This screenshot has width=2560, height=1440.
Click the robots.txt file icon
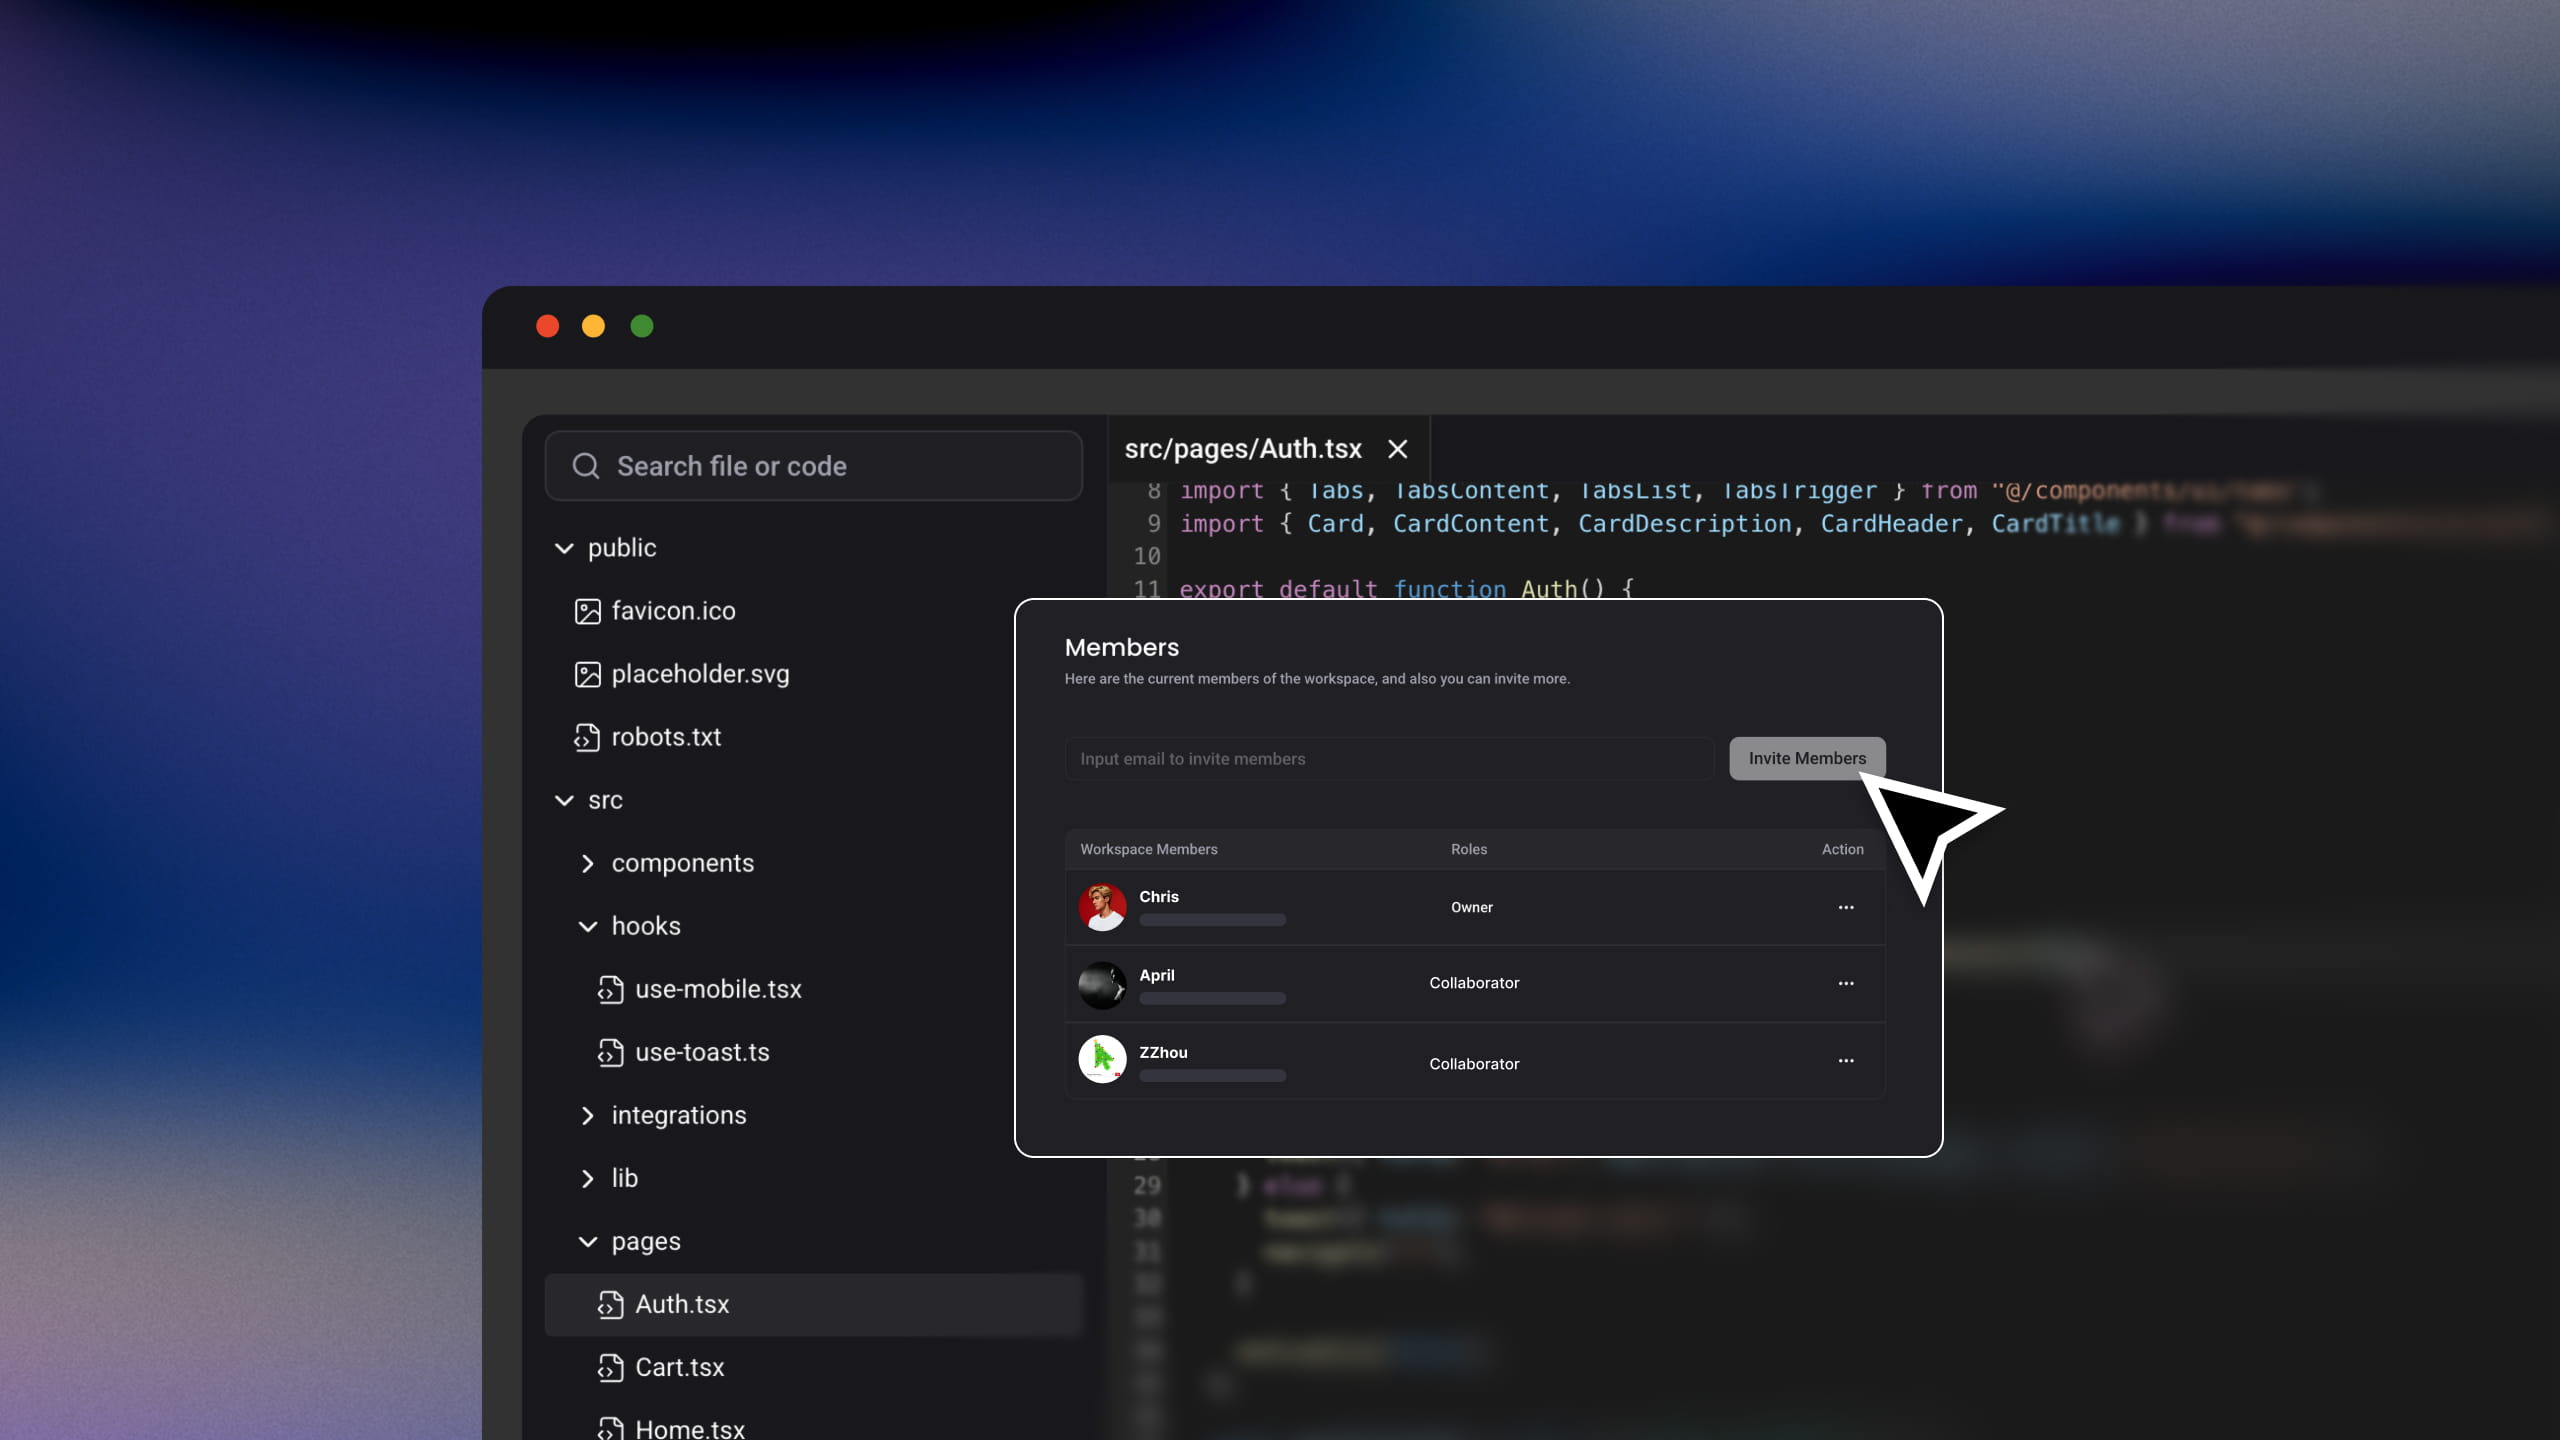[x=587, y=737]
